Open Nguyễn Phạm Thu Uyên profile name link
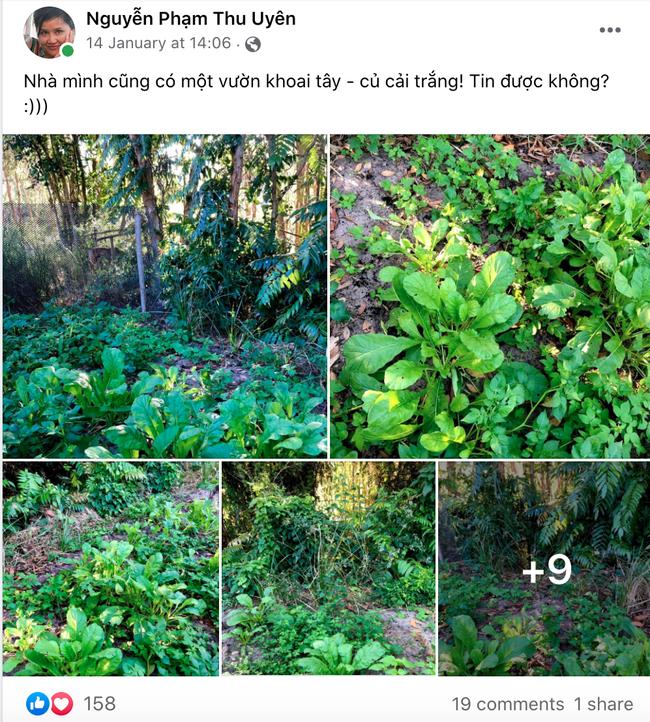Image resolution: width=650 pixels, height=722 pixels. click(191, 18)
